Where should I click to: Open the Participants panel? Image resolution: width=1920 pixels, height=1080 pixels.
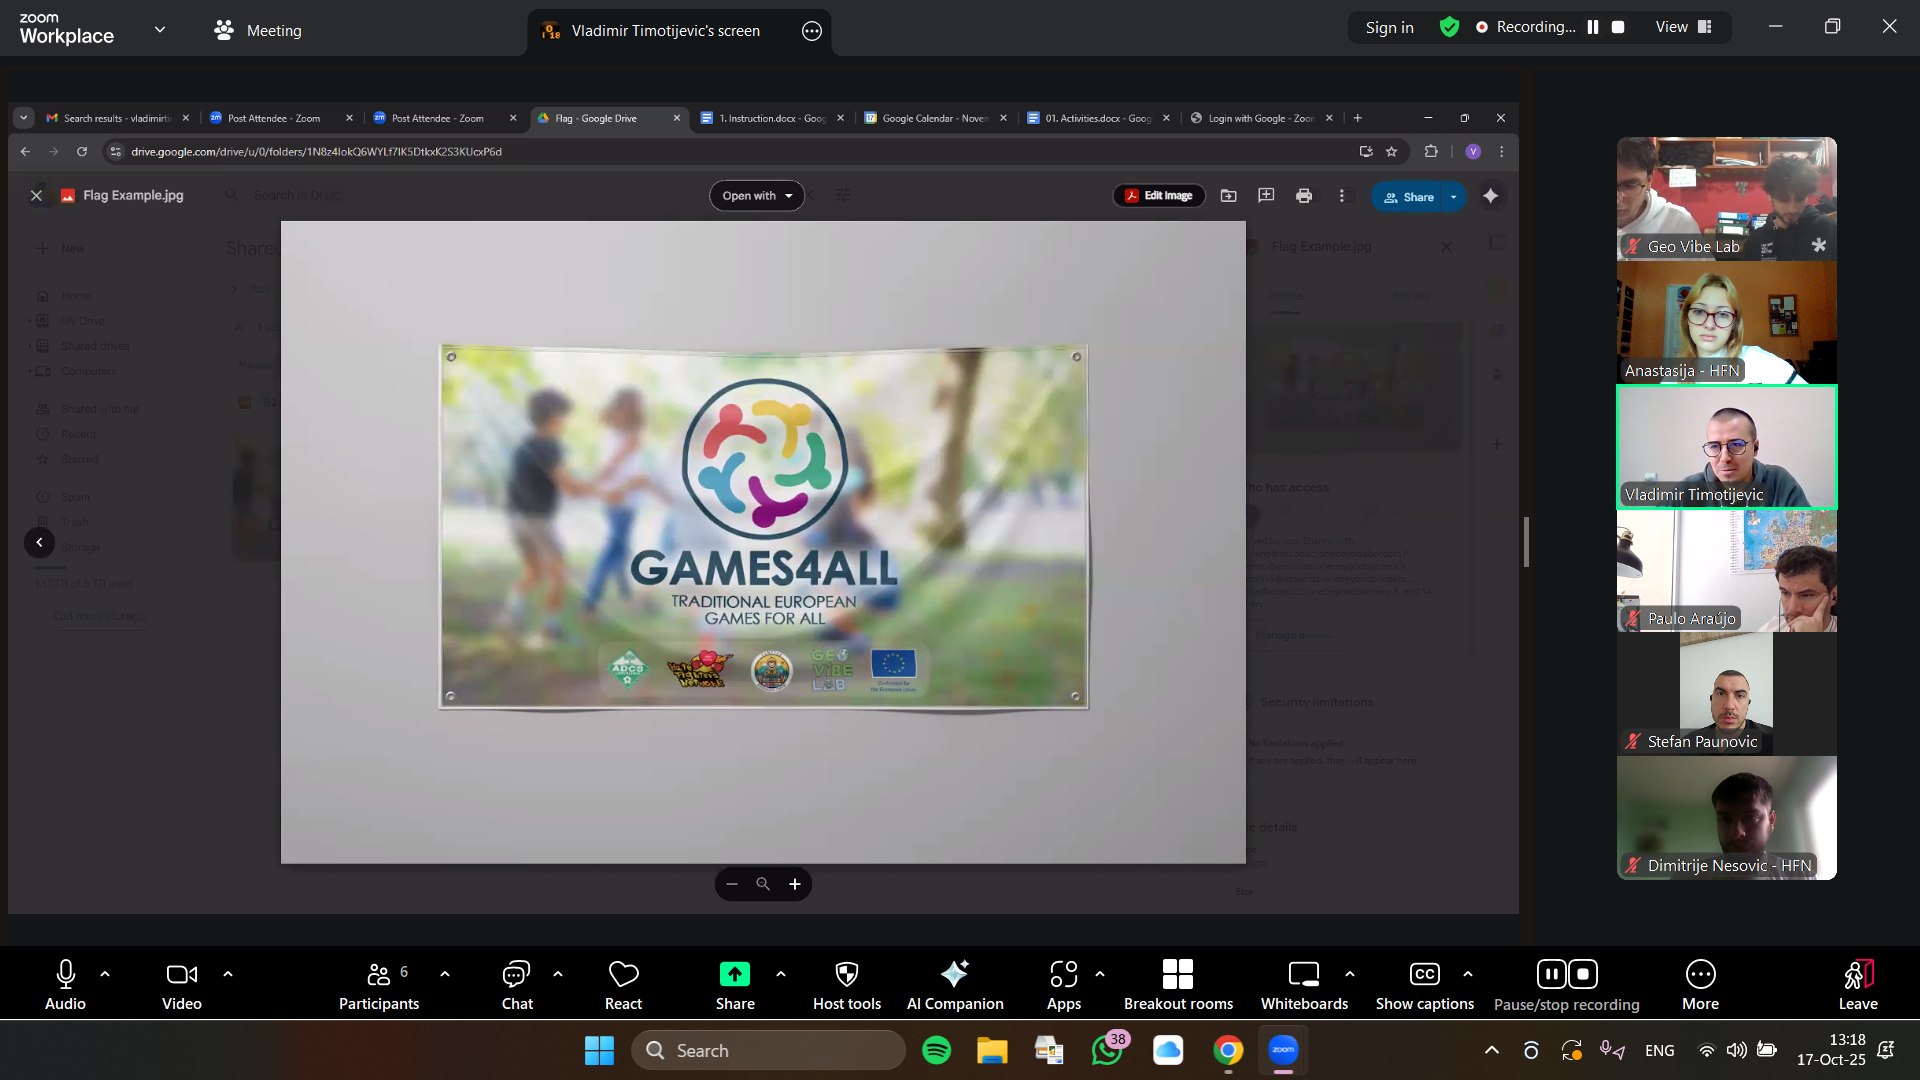[x=379, y=985]
